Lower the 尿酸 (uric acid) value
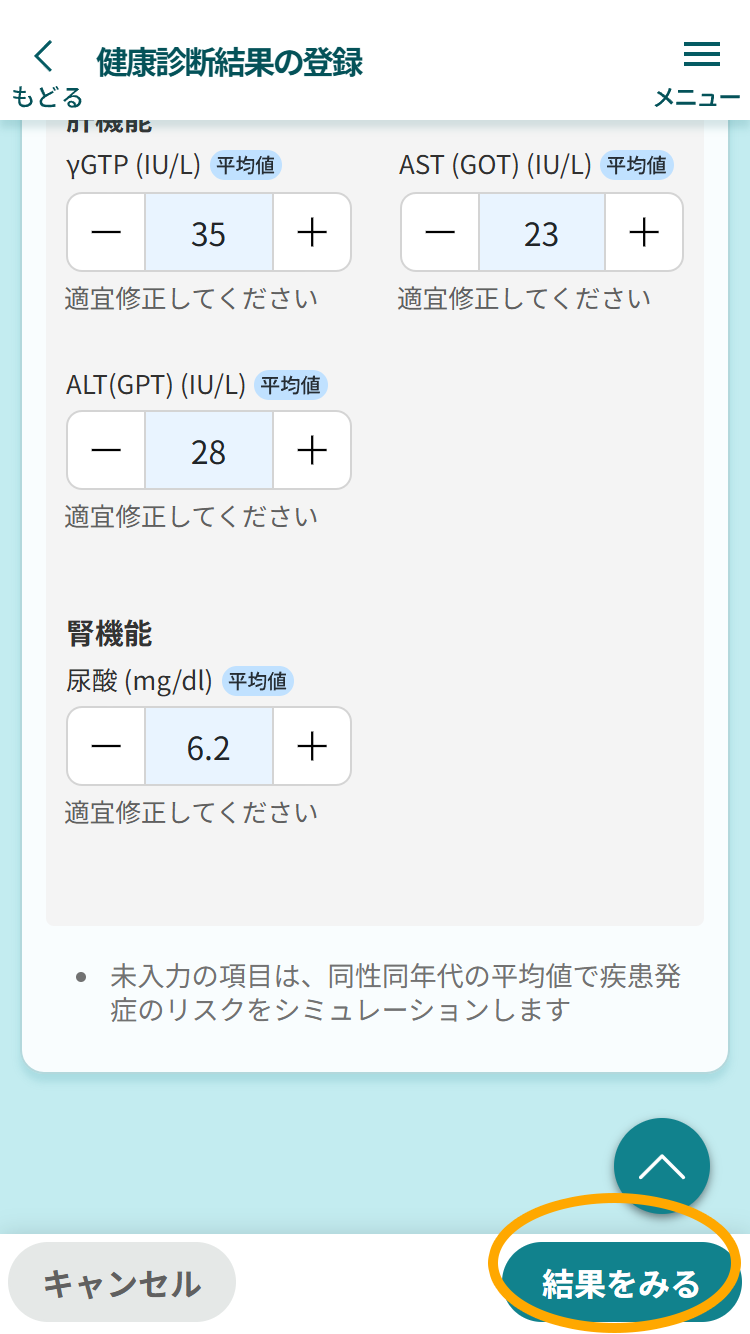Viewport: 750px width, 1334px height. coord(106,746)
